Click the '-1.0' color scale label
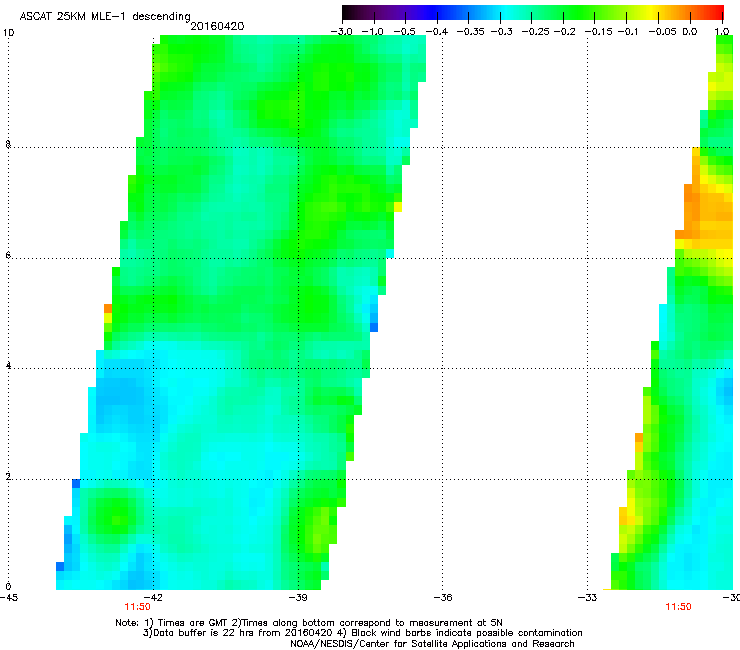The width and height of the screenshot is (740, 650). click(373, 32)
